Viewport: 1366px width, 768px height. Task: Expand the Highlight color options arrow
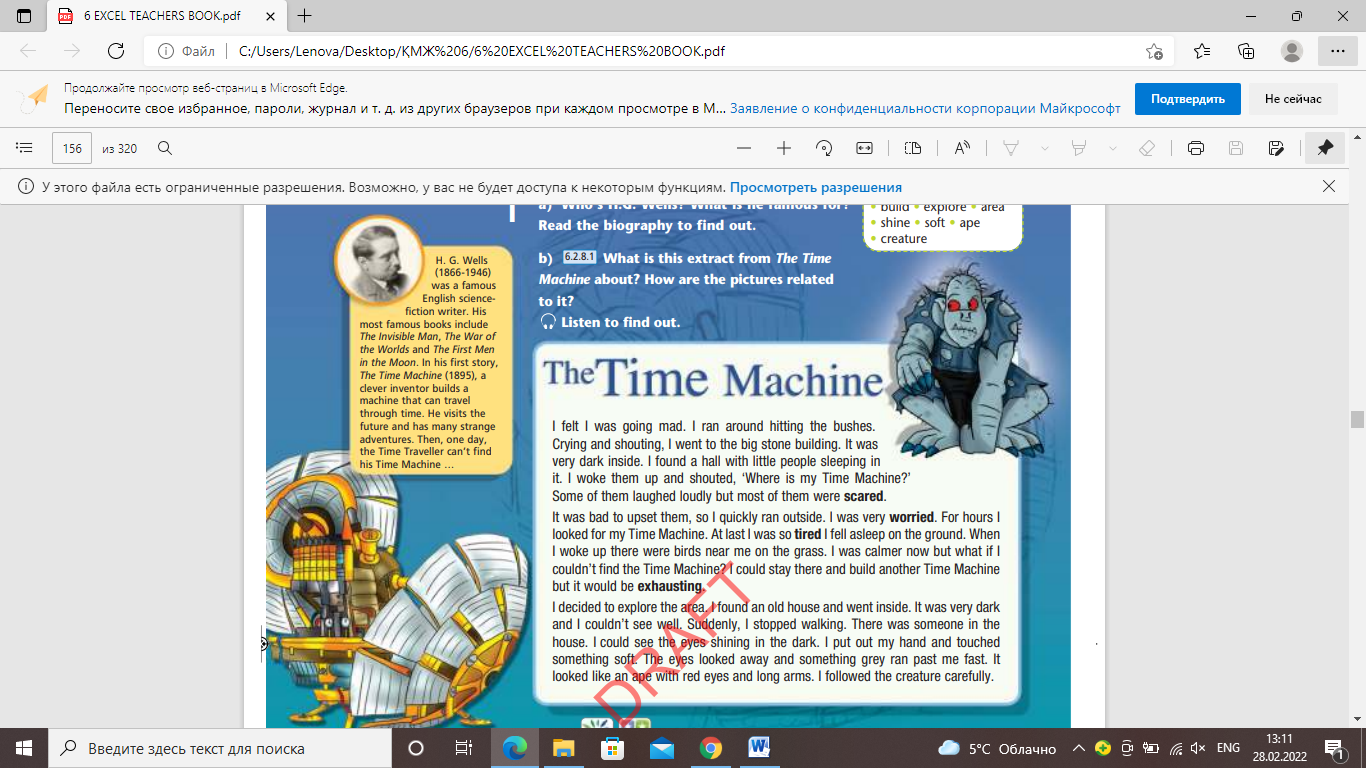click(x=1113, y=148)
